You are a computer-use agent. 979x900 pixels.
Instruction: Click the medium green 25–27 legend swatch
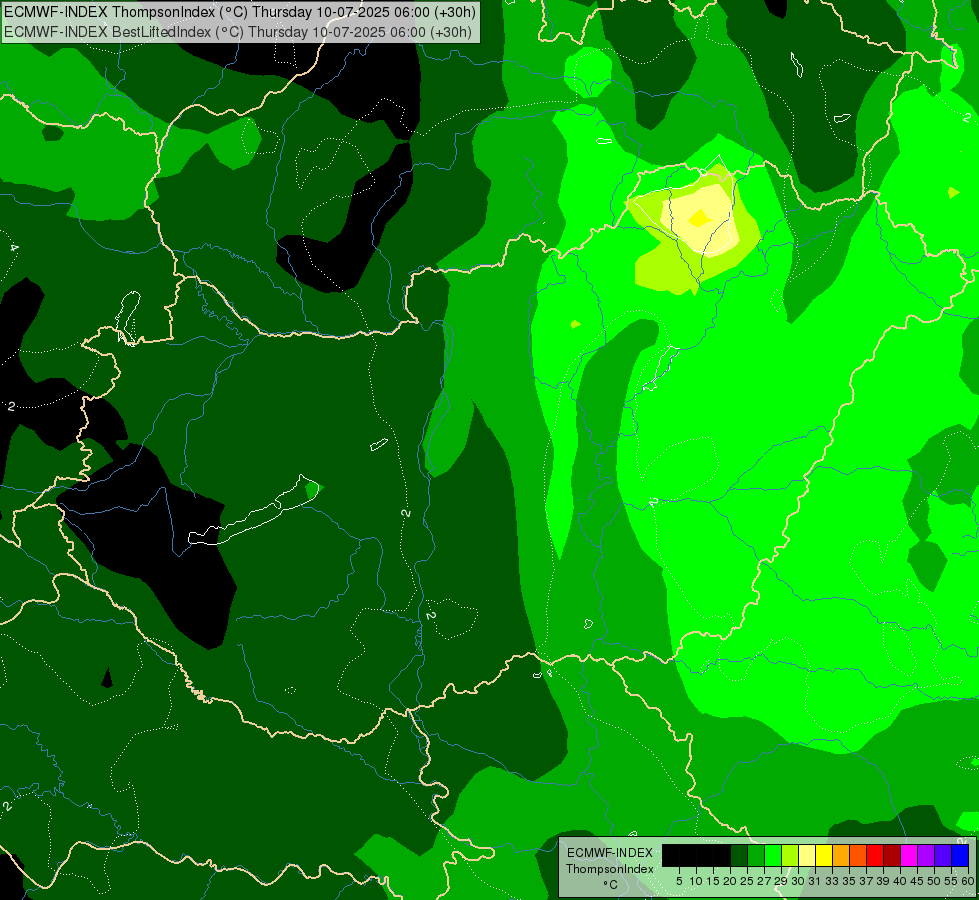click(x=756, y=855)
